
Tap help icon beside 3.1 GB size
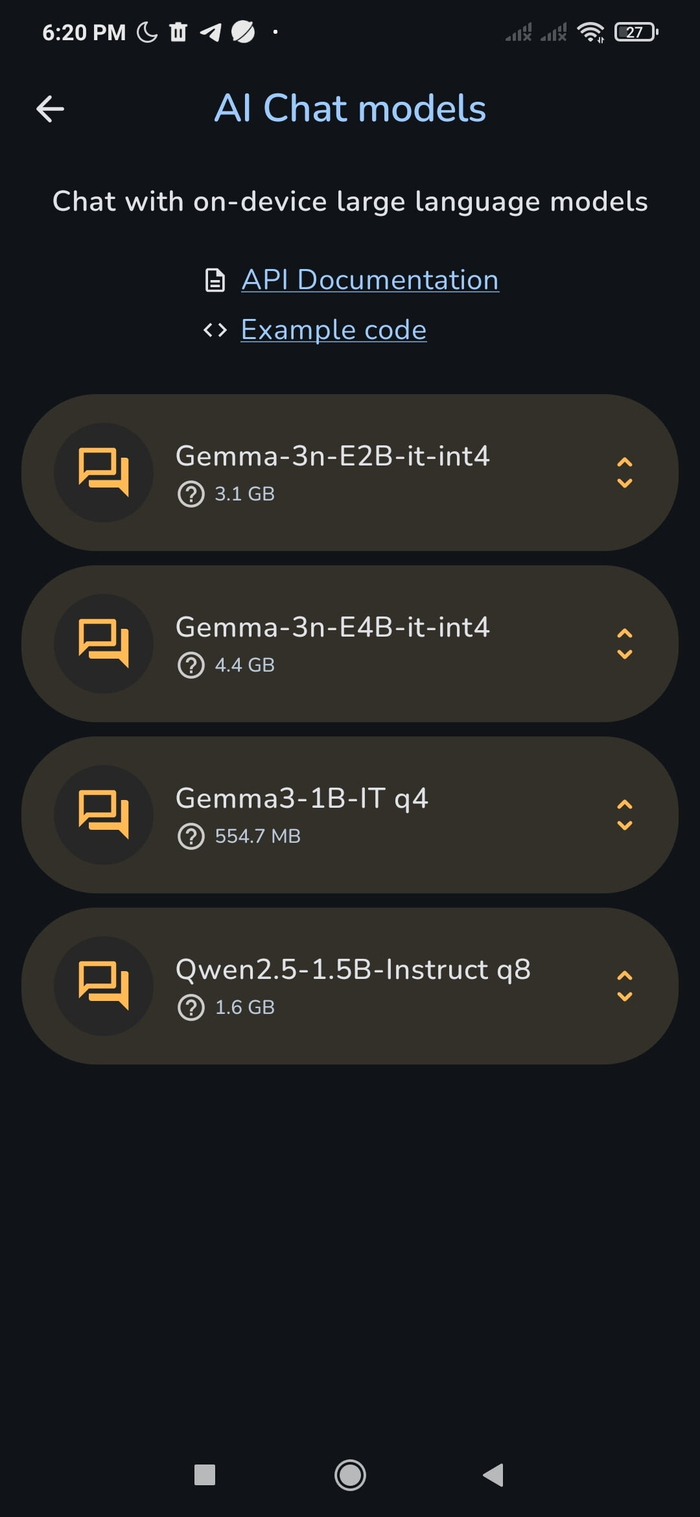190,494
